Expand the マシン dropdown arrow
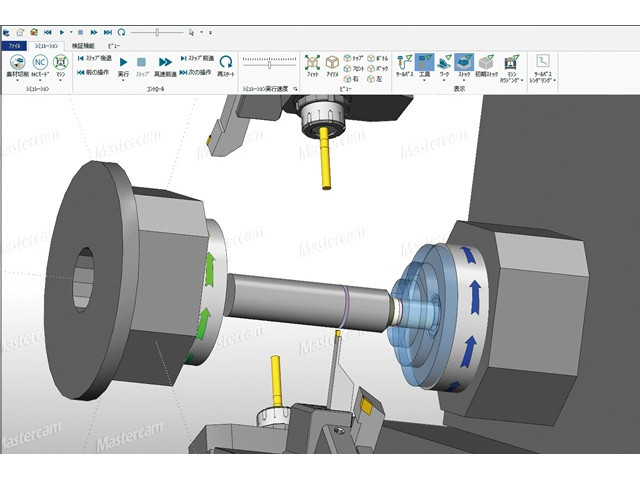The width and height of the screenshot is (640, 480). (x=61, y=80)
